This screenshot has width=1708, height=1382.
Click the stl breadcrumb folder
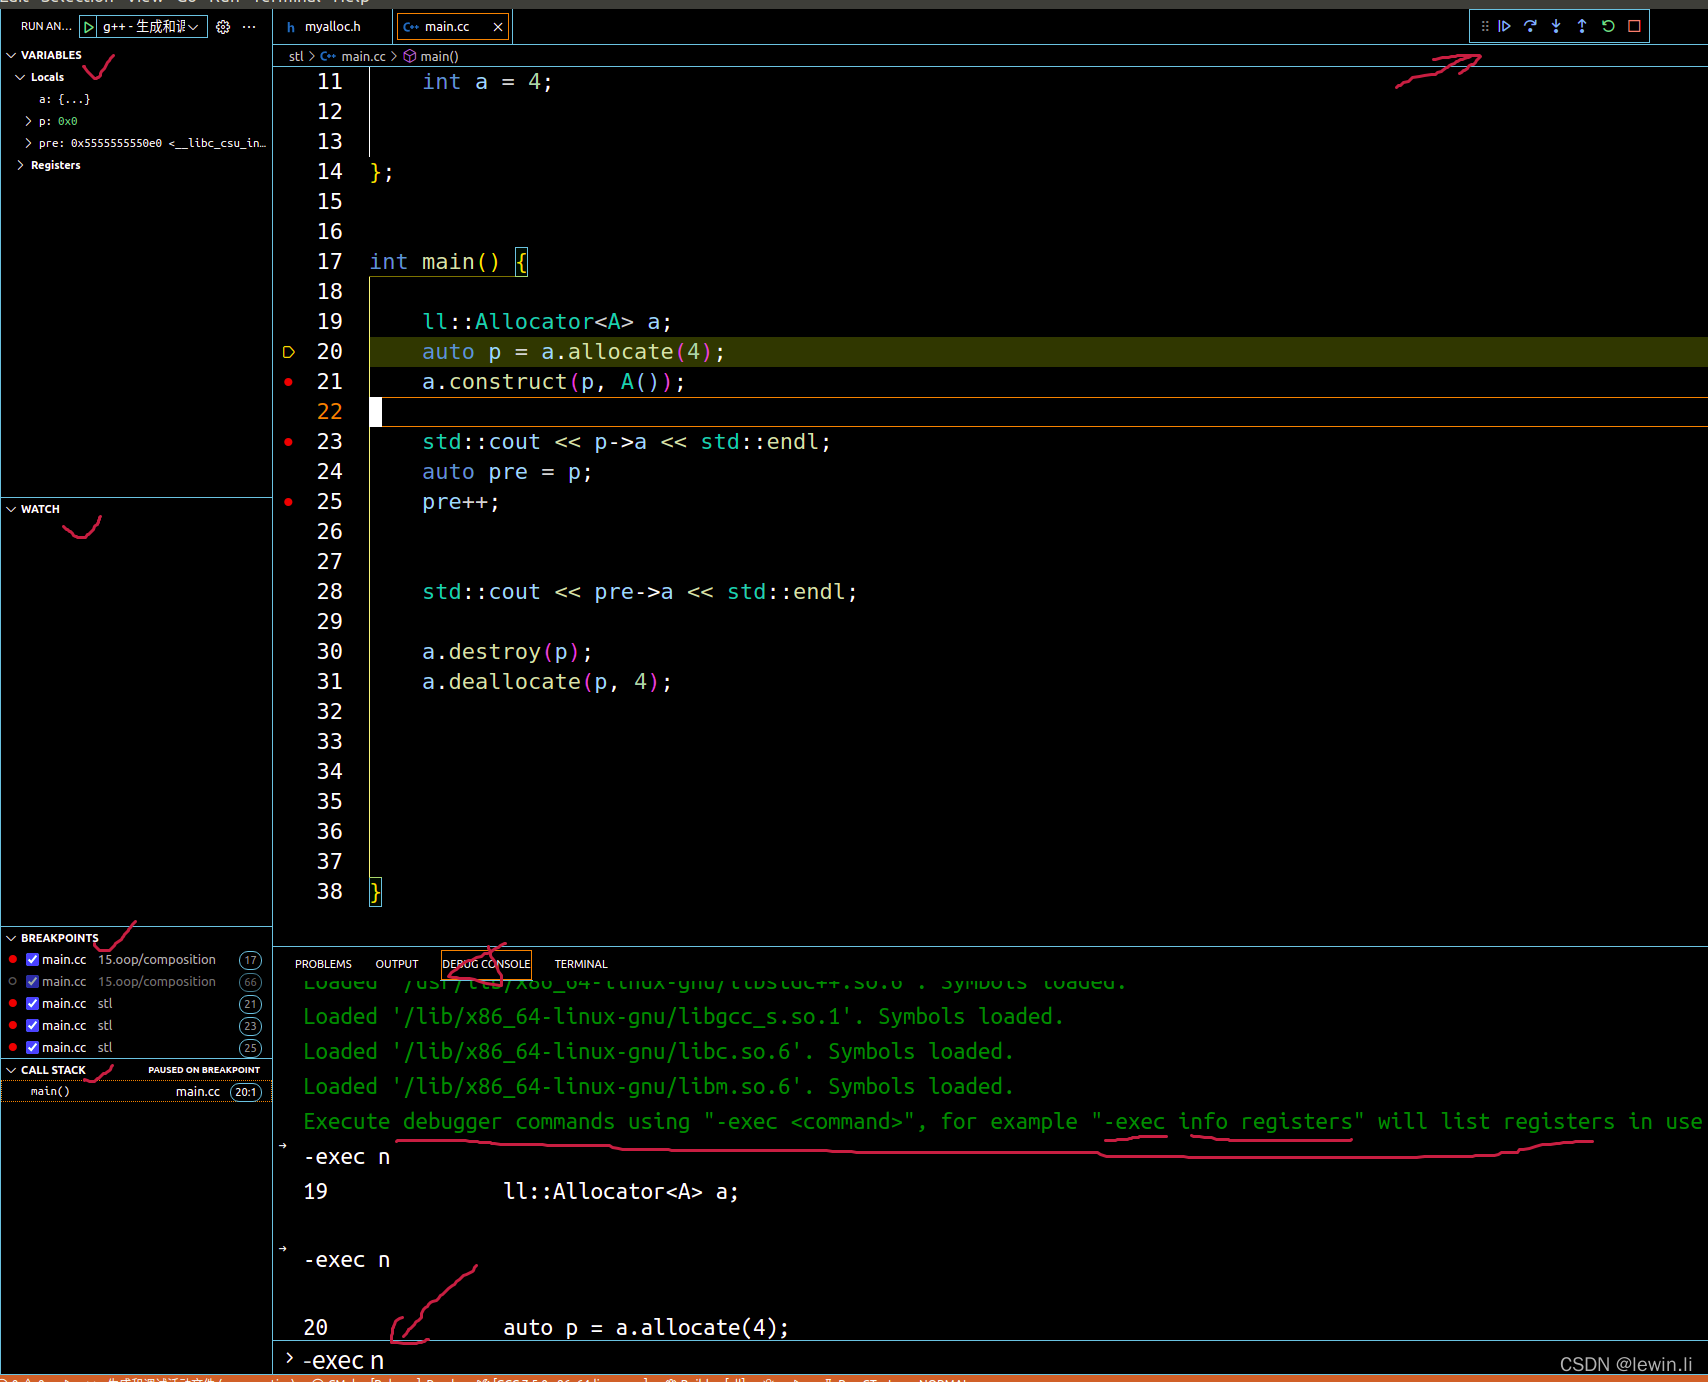[x=296, y=56]
